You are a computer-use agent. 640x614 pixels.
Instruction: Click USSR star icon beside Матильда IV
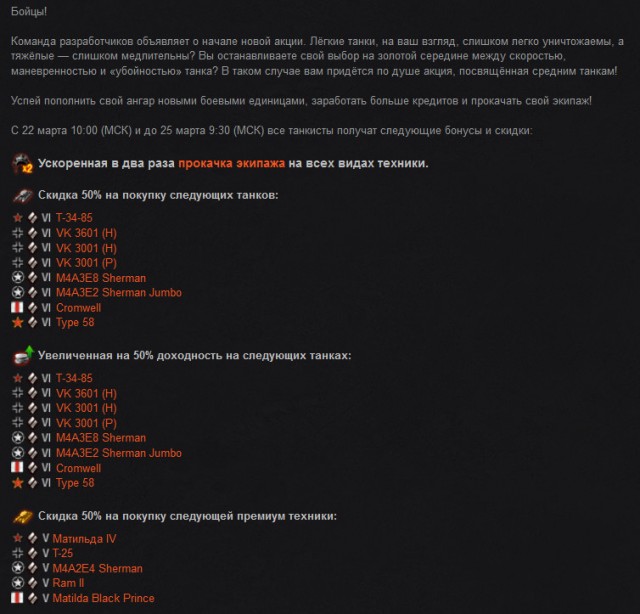point(18,538)
